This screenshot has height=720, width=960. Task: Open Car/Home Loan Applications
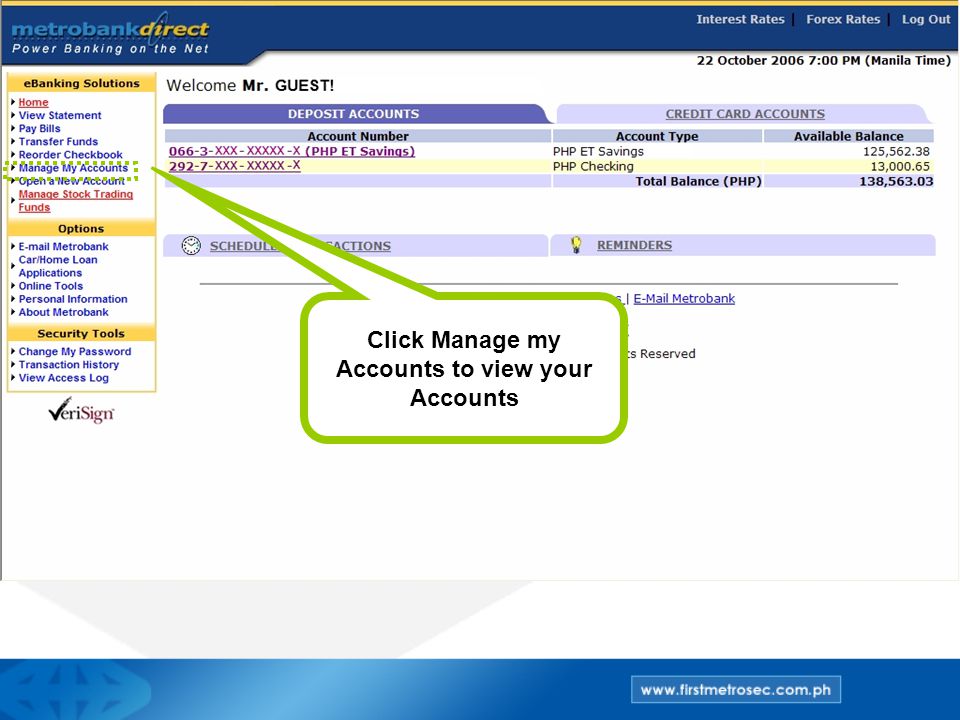(x=58, y=266)
